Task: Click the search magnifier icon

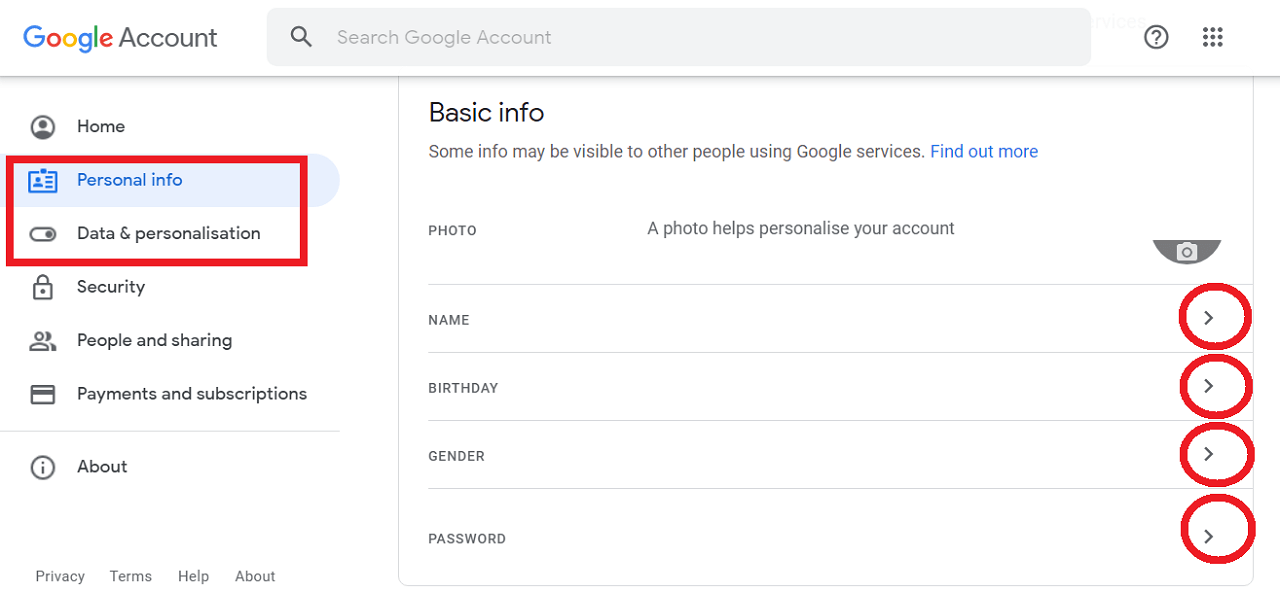Action: tap(301, 37)
